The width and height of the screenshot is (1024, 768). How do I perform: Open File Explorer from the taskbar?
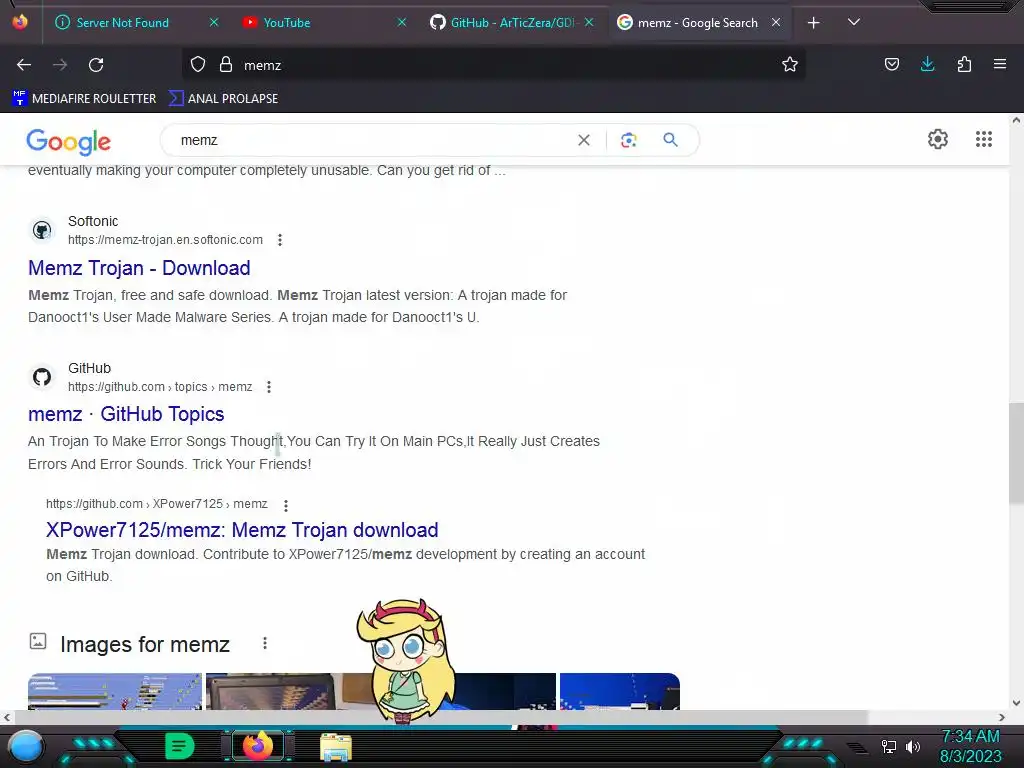point(336,747)
